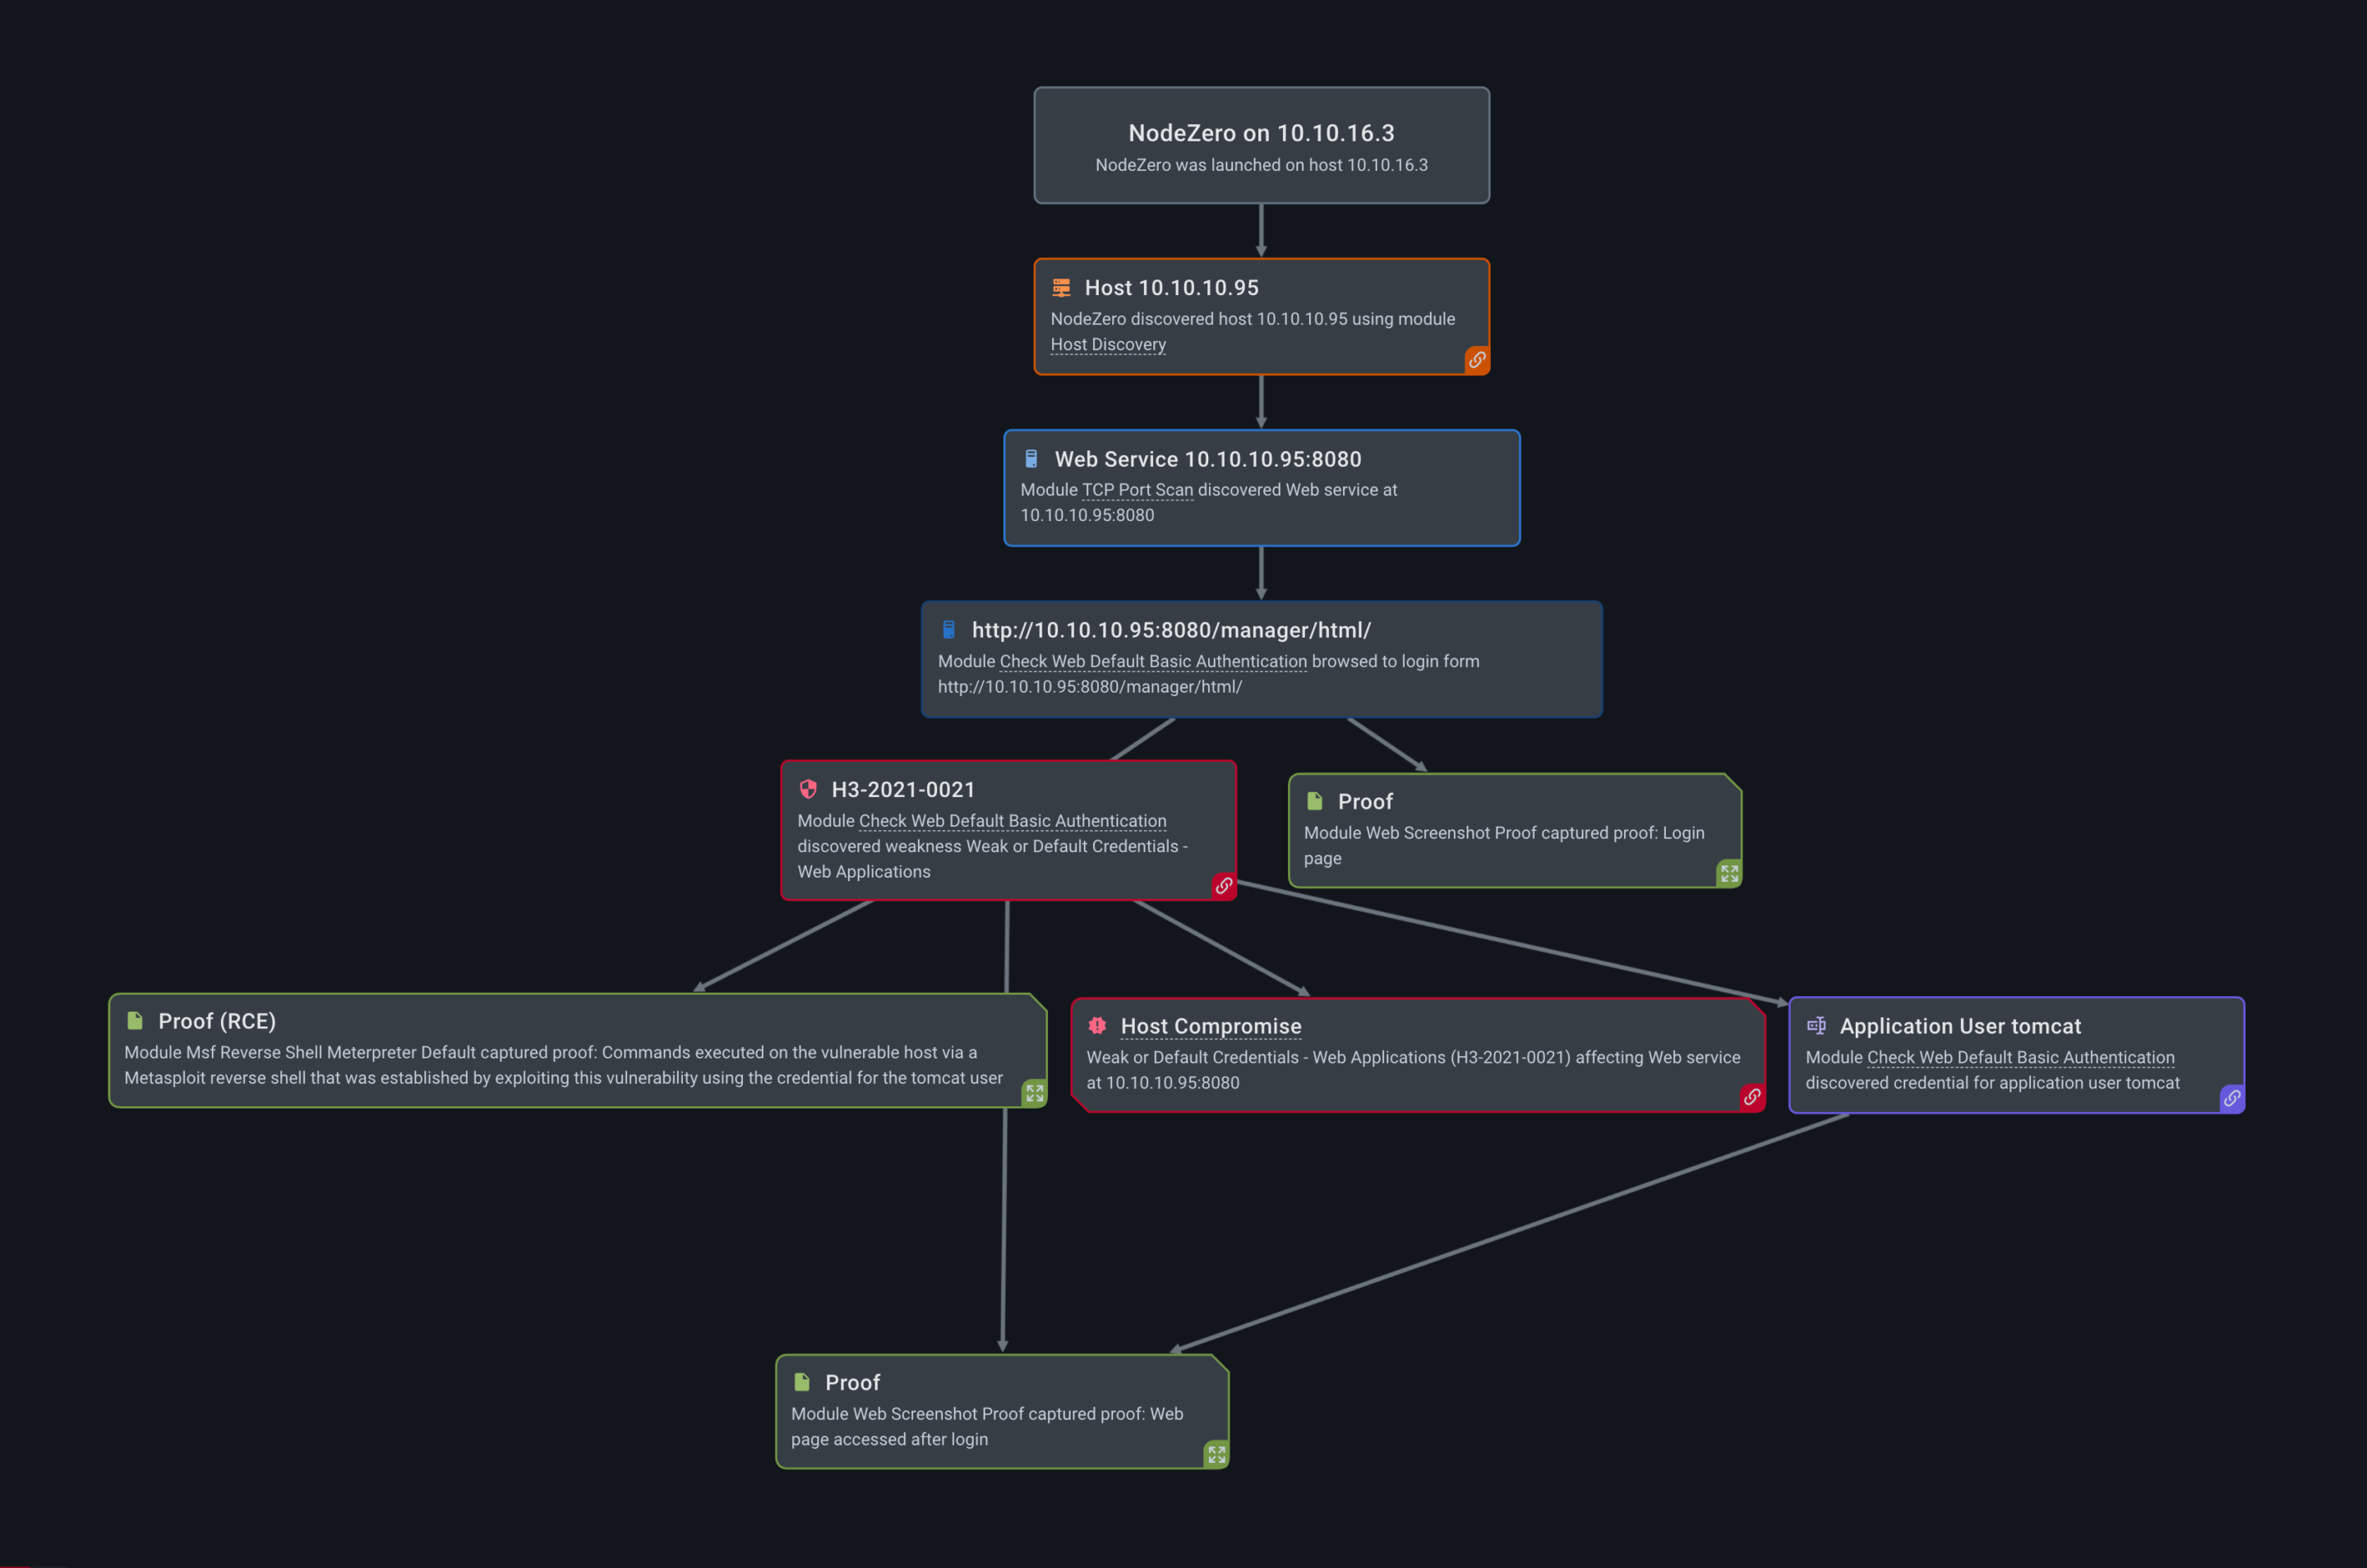Click the red link icon on H3-2021-0021 node

tap(1223, 886)
